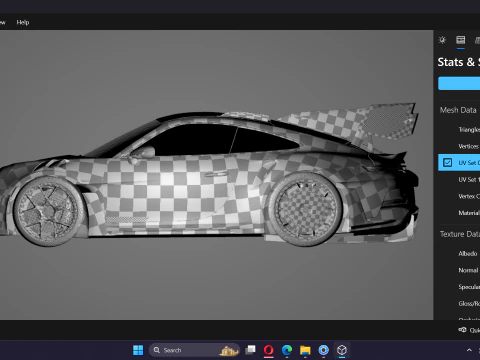Select Gloss/Roughness under Texture Data
The image size is (480, 360).
point(469,304)
